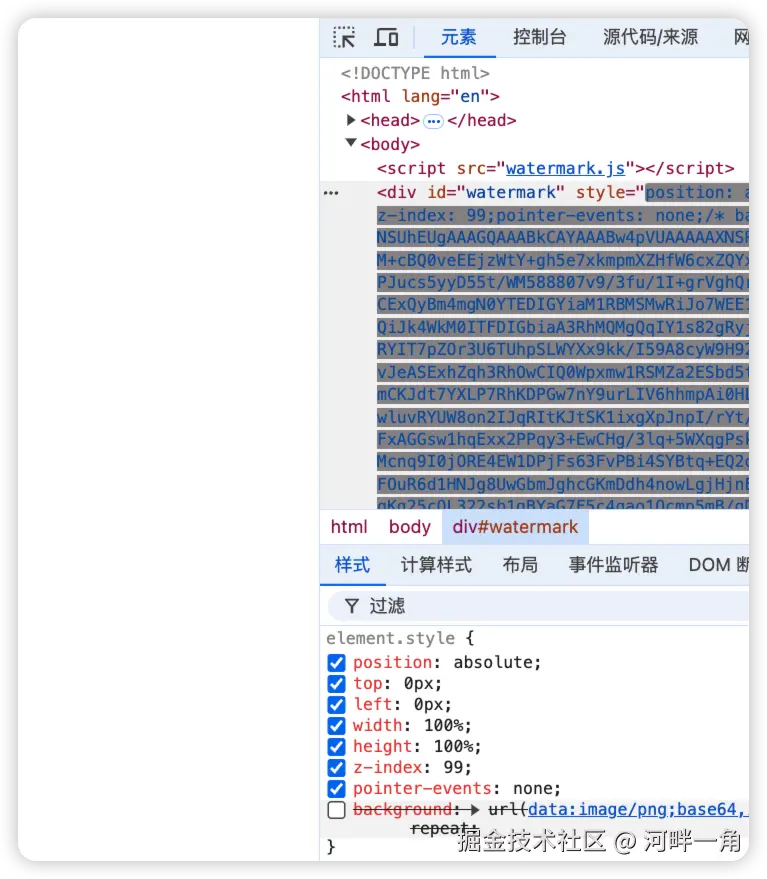Open the 样式 styles pane tab

click(352, 565)
